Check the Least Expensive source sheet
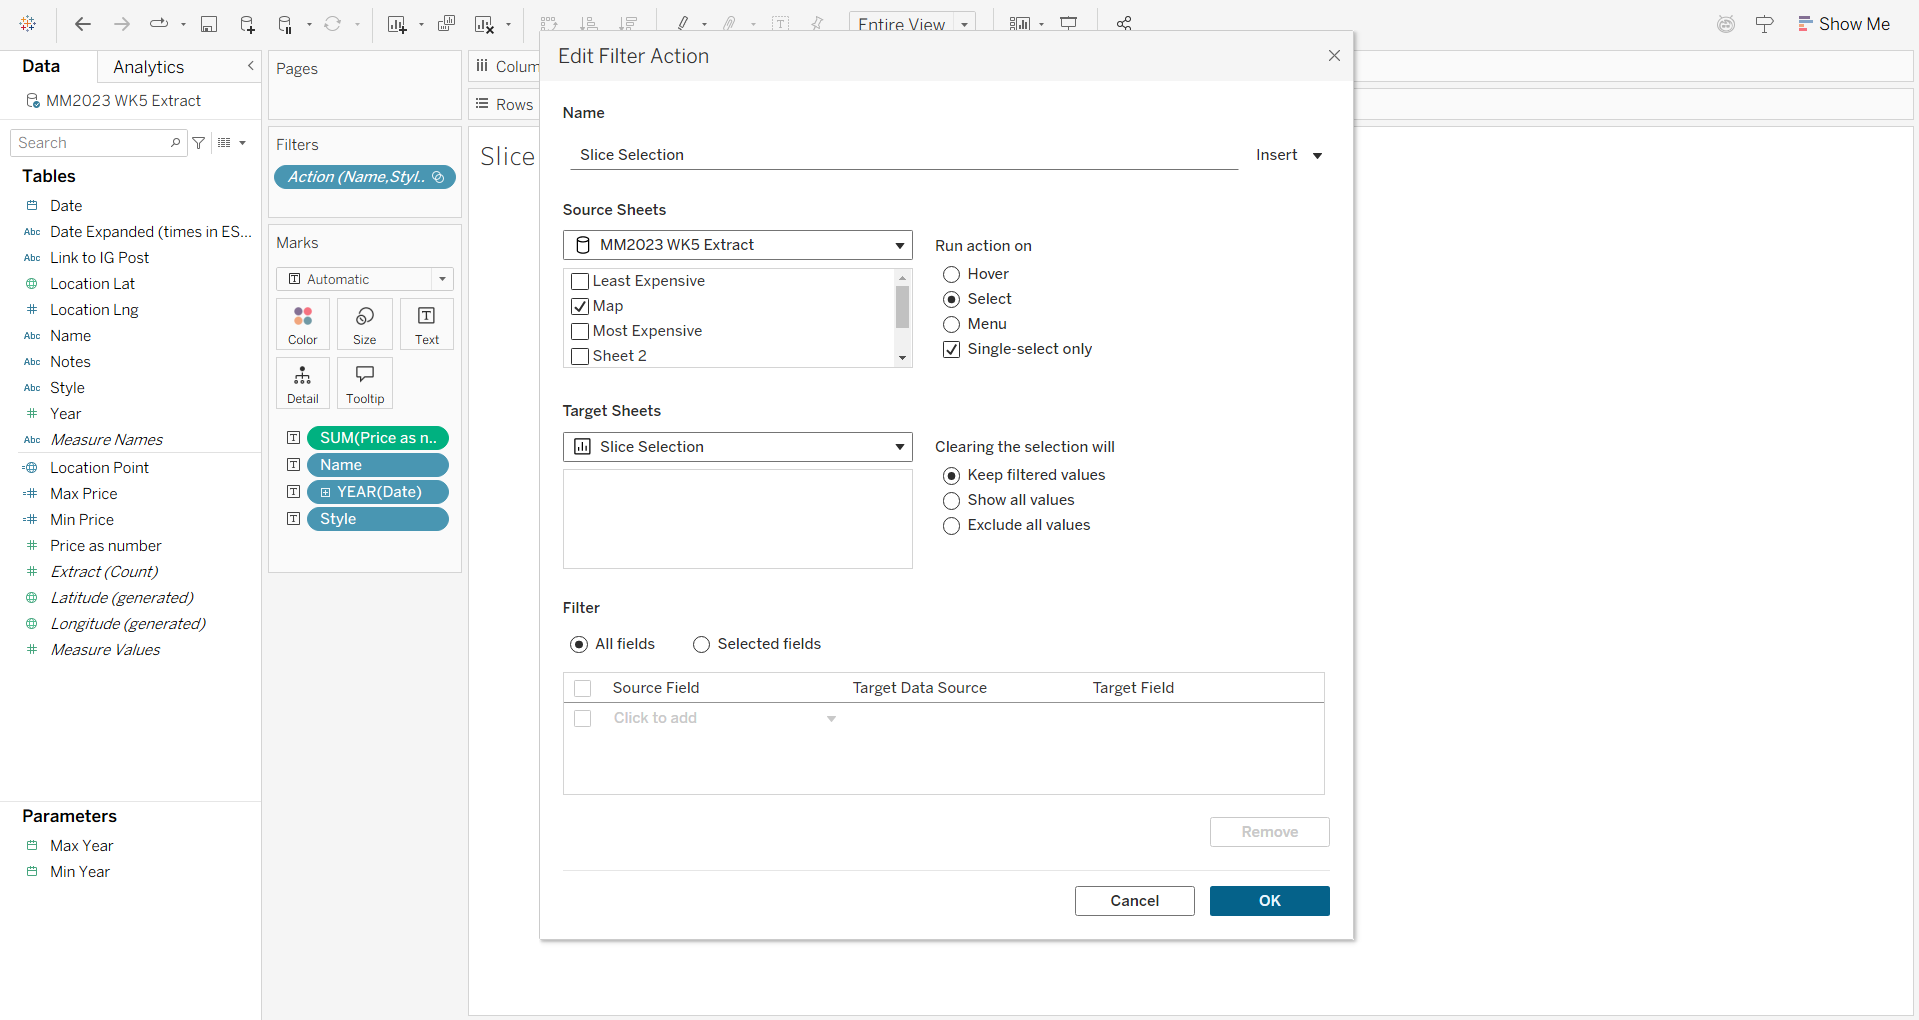This screenshot has width=1919, height=1020. tap(580, 282)
